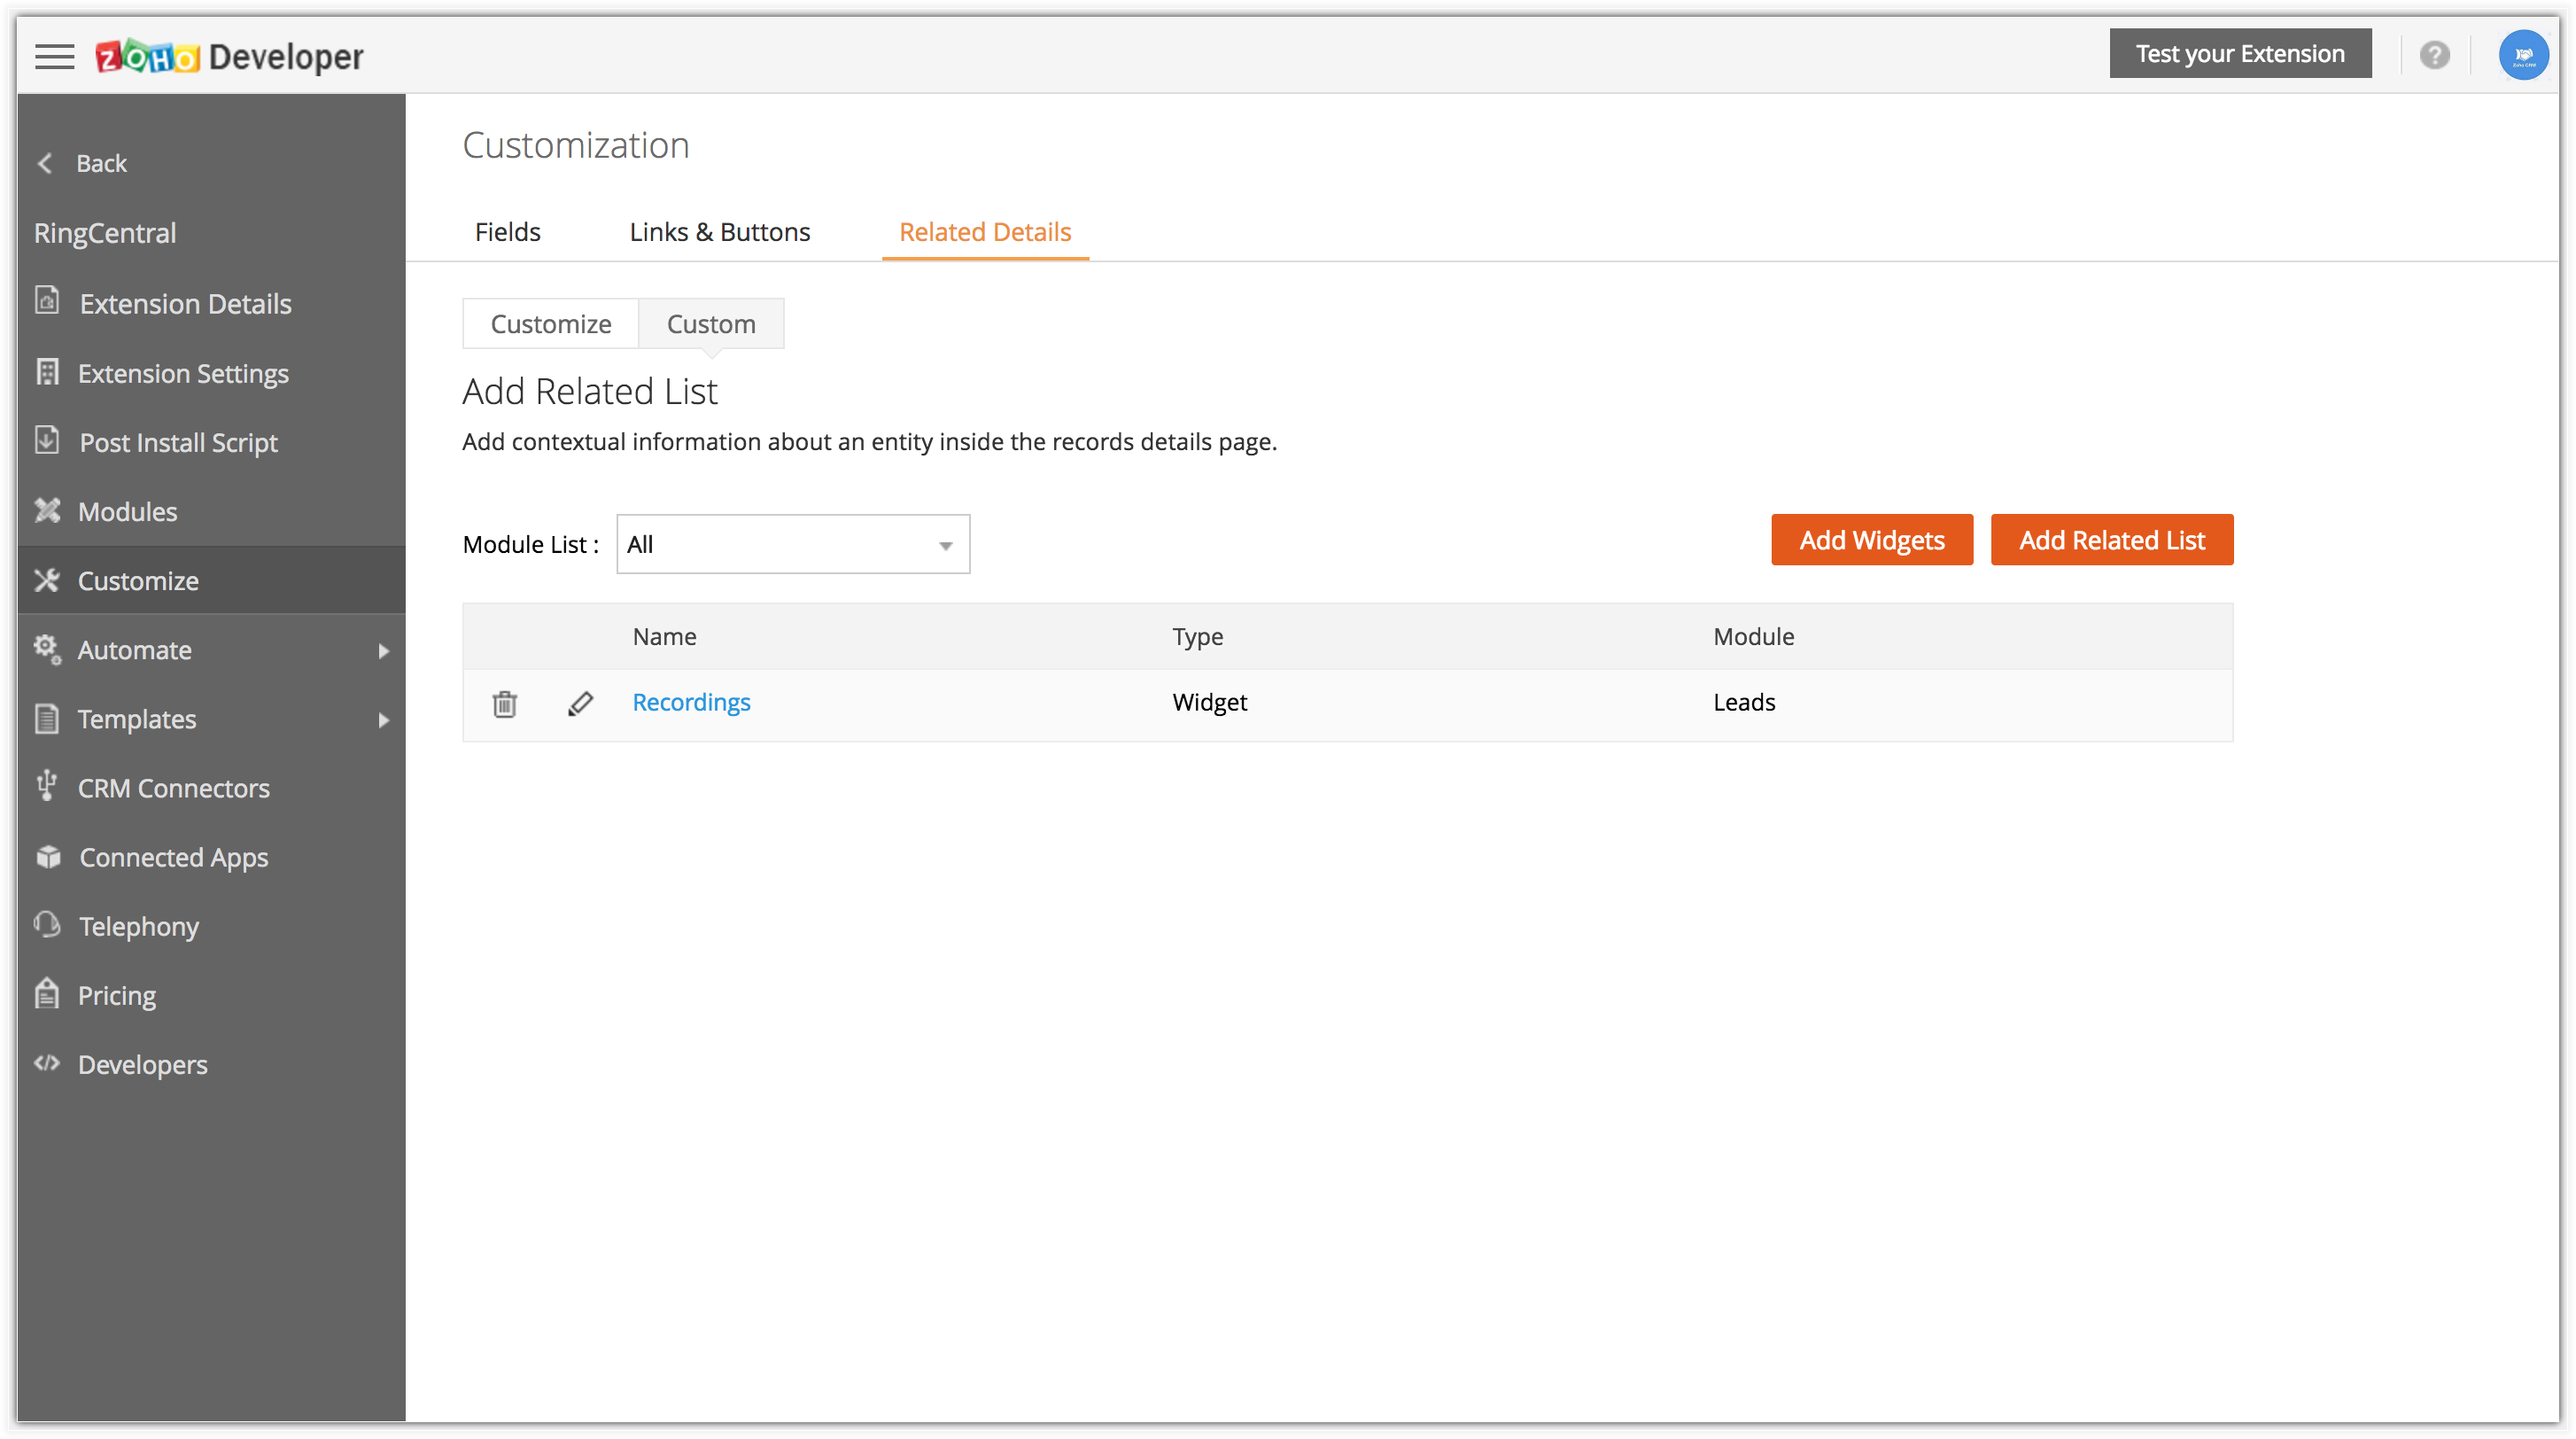This screenshot has height=1439, width=2576.
Task: Expand the Templates submenu arrow
Action: point(384,720)
